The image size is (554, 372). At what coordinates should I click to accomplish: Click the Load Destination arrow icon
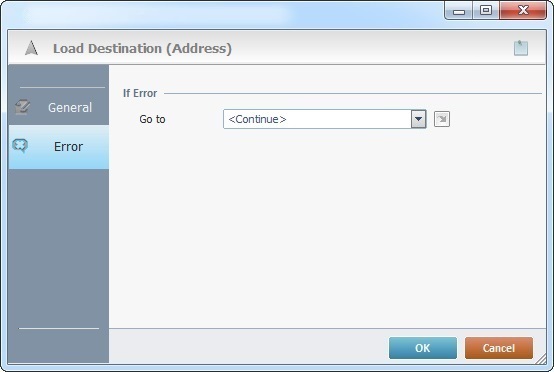pyautogui.click(x=31, y=48)
